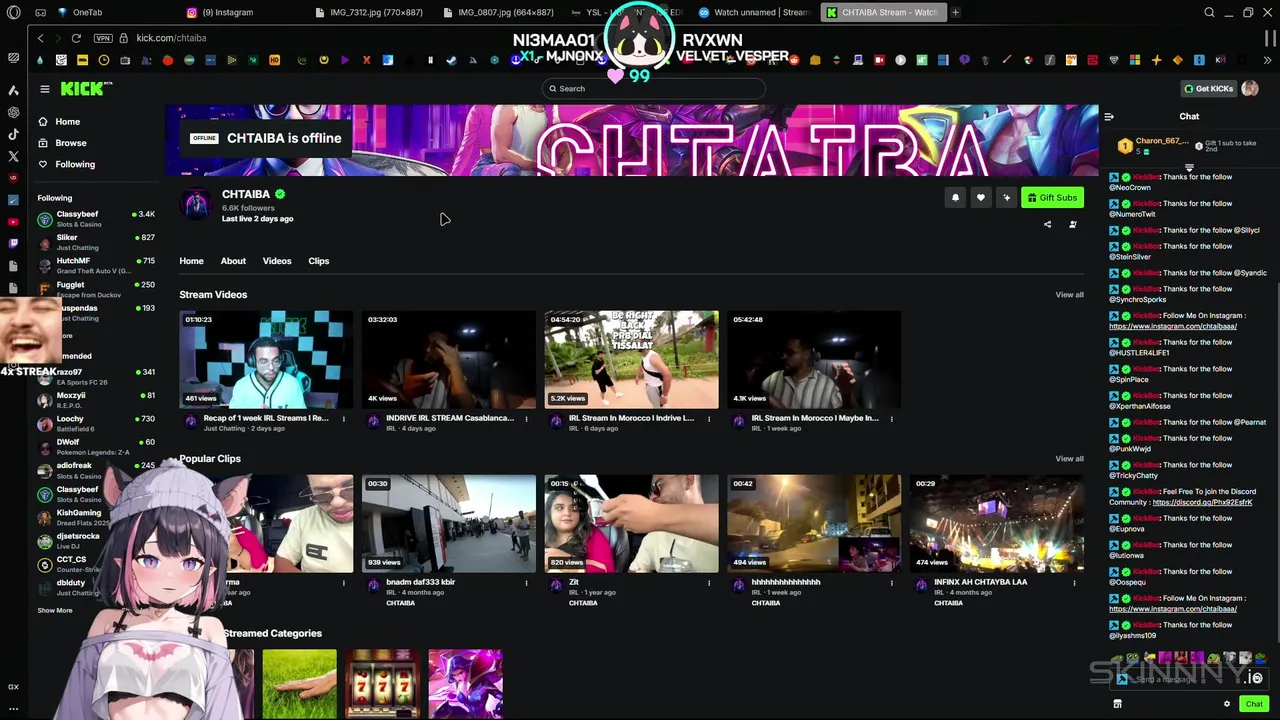The height and width of the screenshot is (720, 1280).
Task: Click the browser back arrow
Action: tap(40, 38)
